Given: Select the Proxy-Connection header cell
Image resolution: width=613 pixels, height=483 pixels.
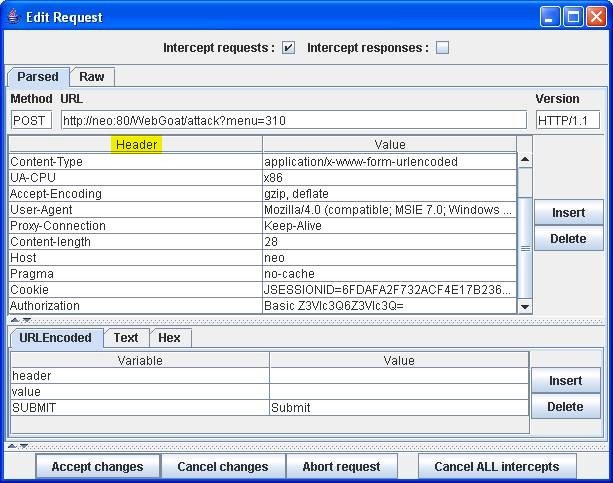Looking at the screenshot, I should pos(135,226).
